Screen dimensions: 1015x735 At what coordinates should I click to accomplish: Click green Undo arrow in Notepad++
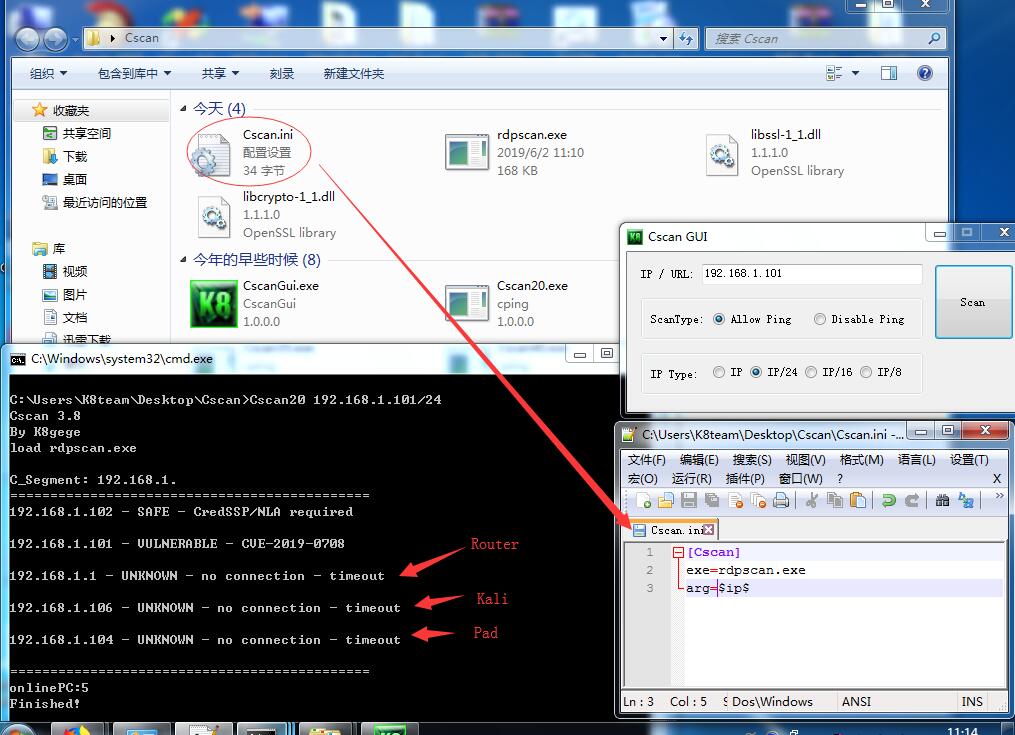[889, 500]
